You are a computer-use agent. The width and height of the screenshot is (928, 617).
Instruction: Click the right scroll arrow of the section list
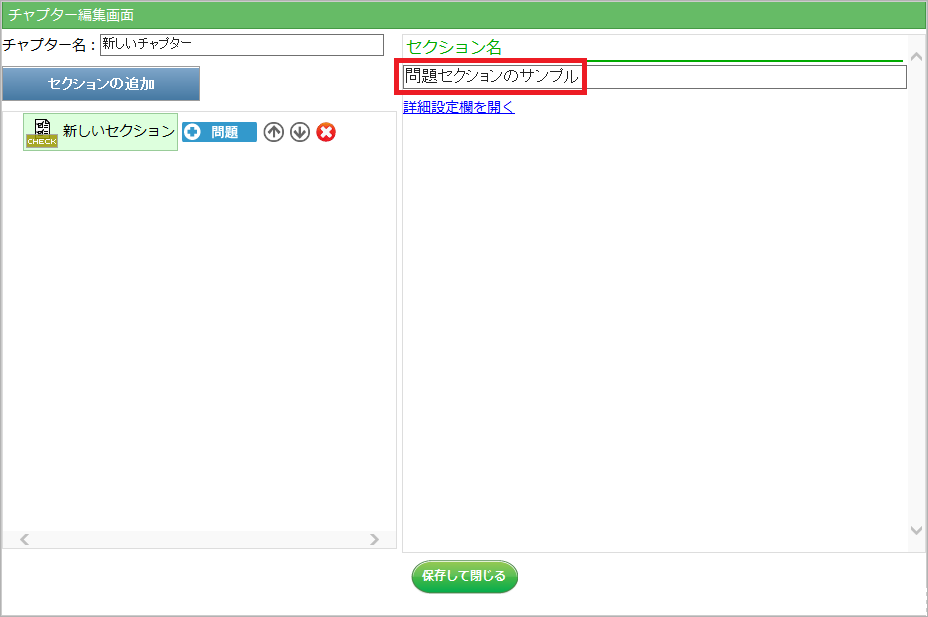374,540
